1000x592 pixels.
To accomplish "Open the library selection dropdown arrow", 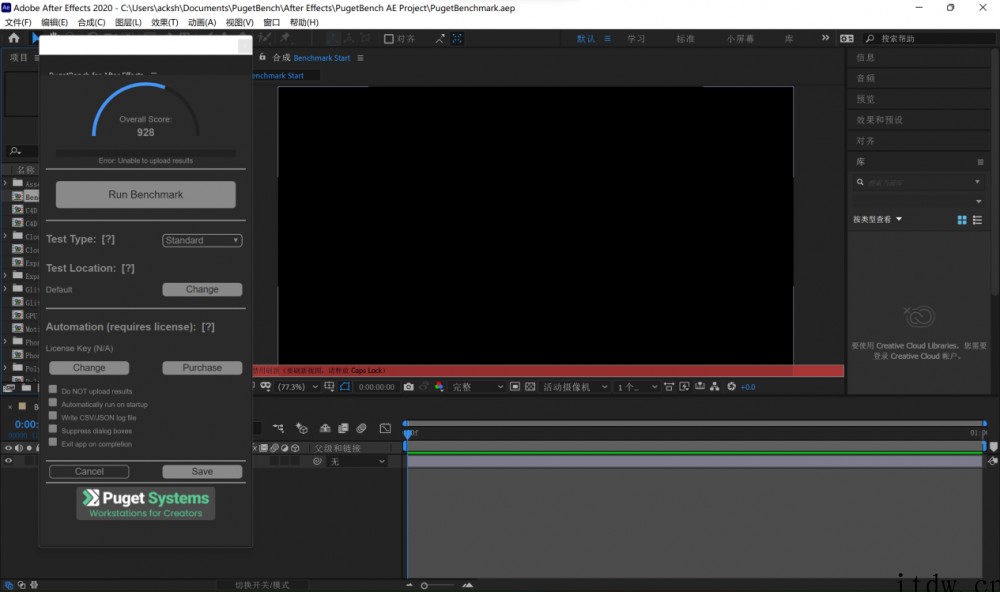I will [x=979, y=202].
